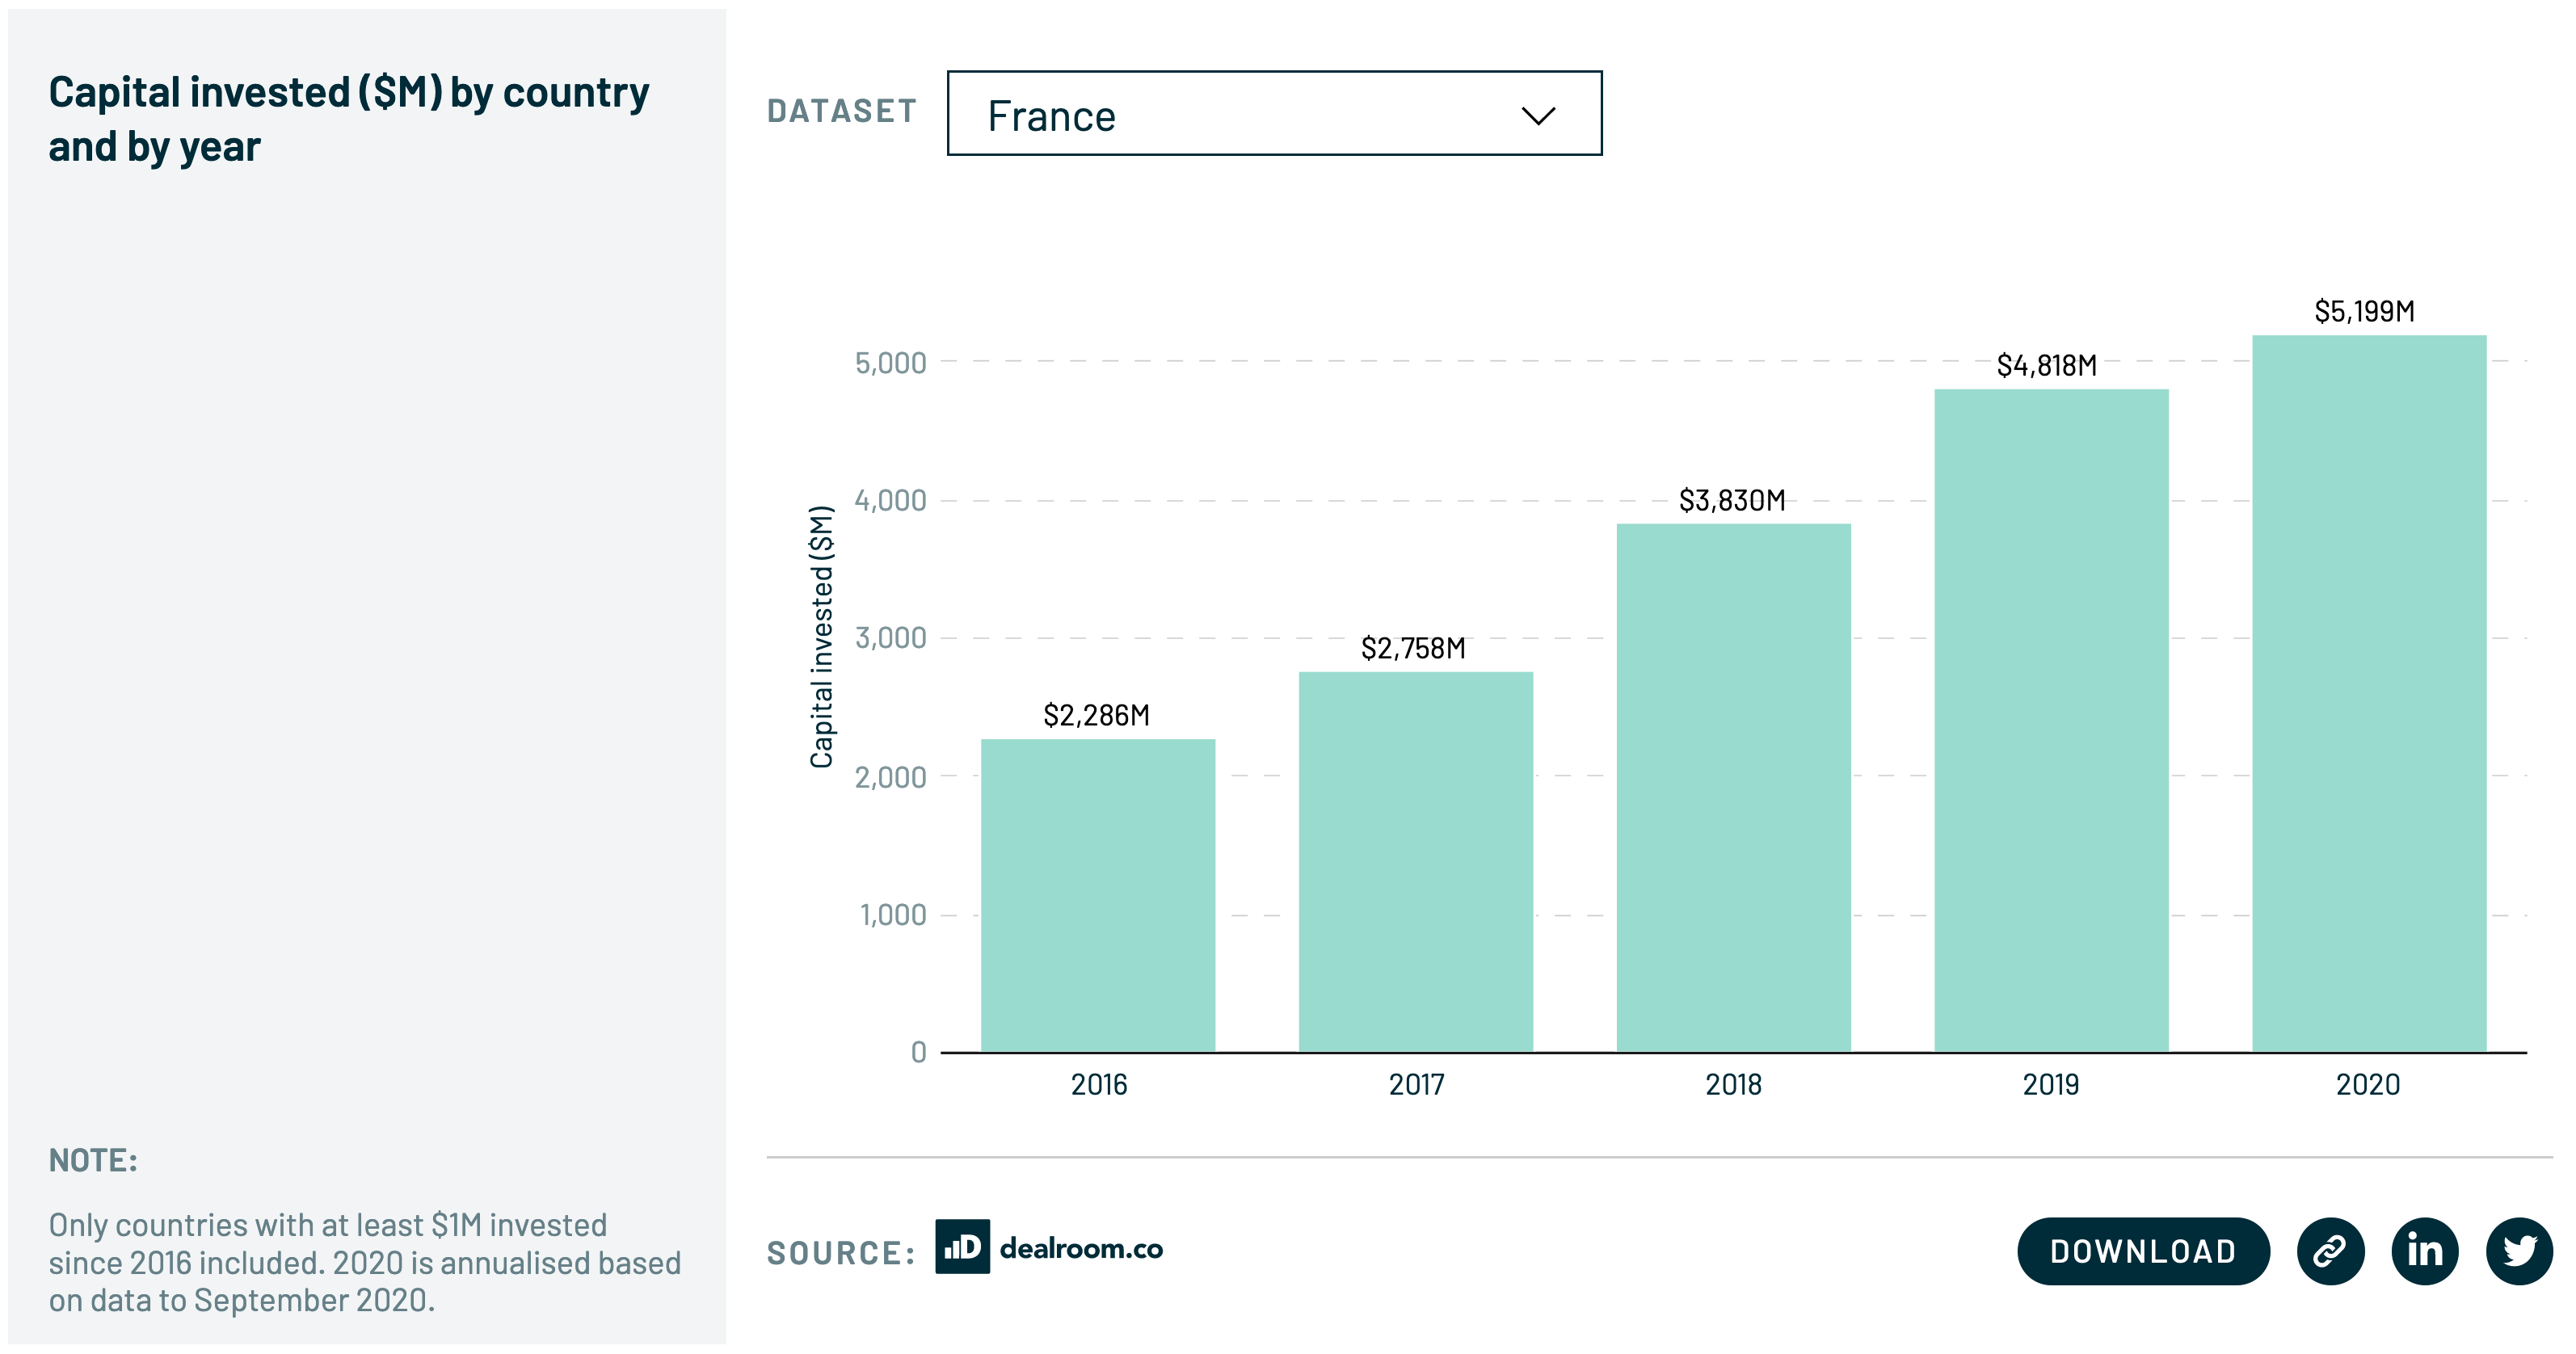Select the 2017 capital invested bar

pos(1415,861)
